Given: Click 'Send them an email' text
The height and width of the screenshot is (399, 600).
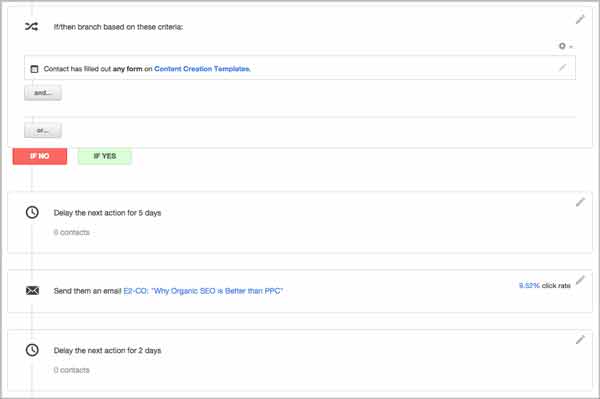Looking at the screenshot, I should tap(87, 291).
